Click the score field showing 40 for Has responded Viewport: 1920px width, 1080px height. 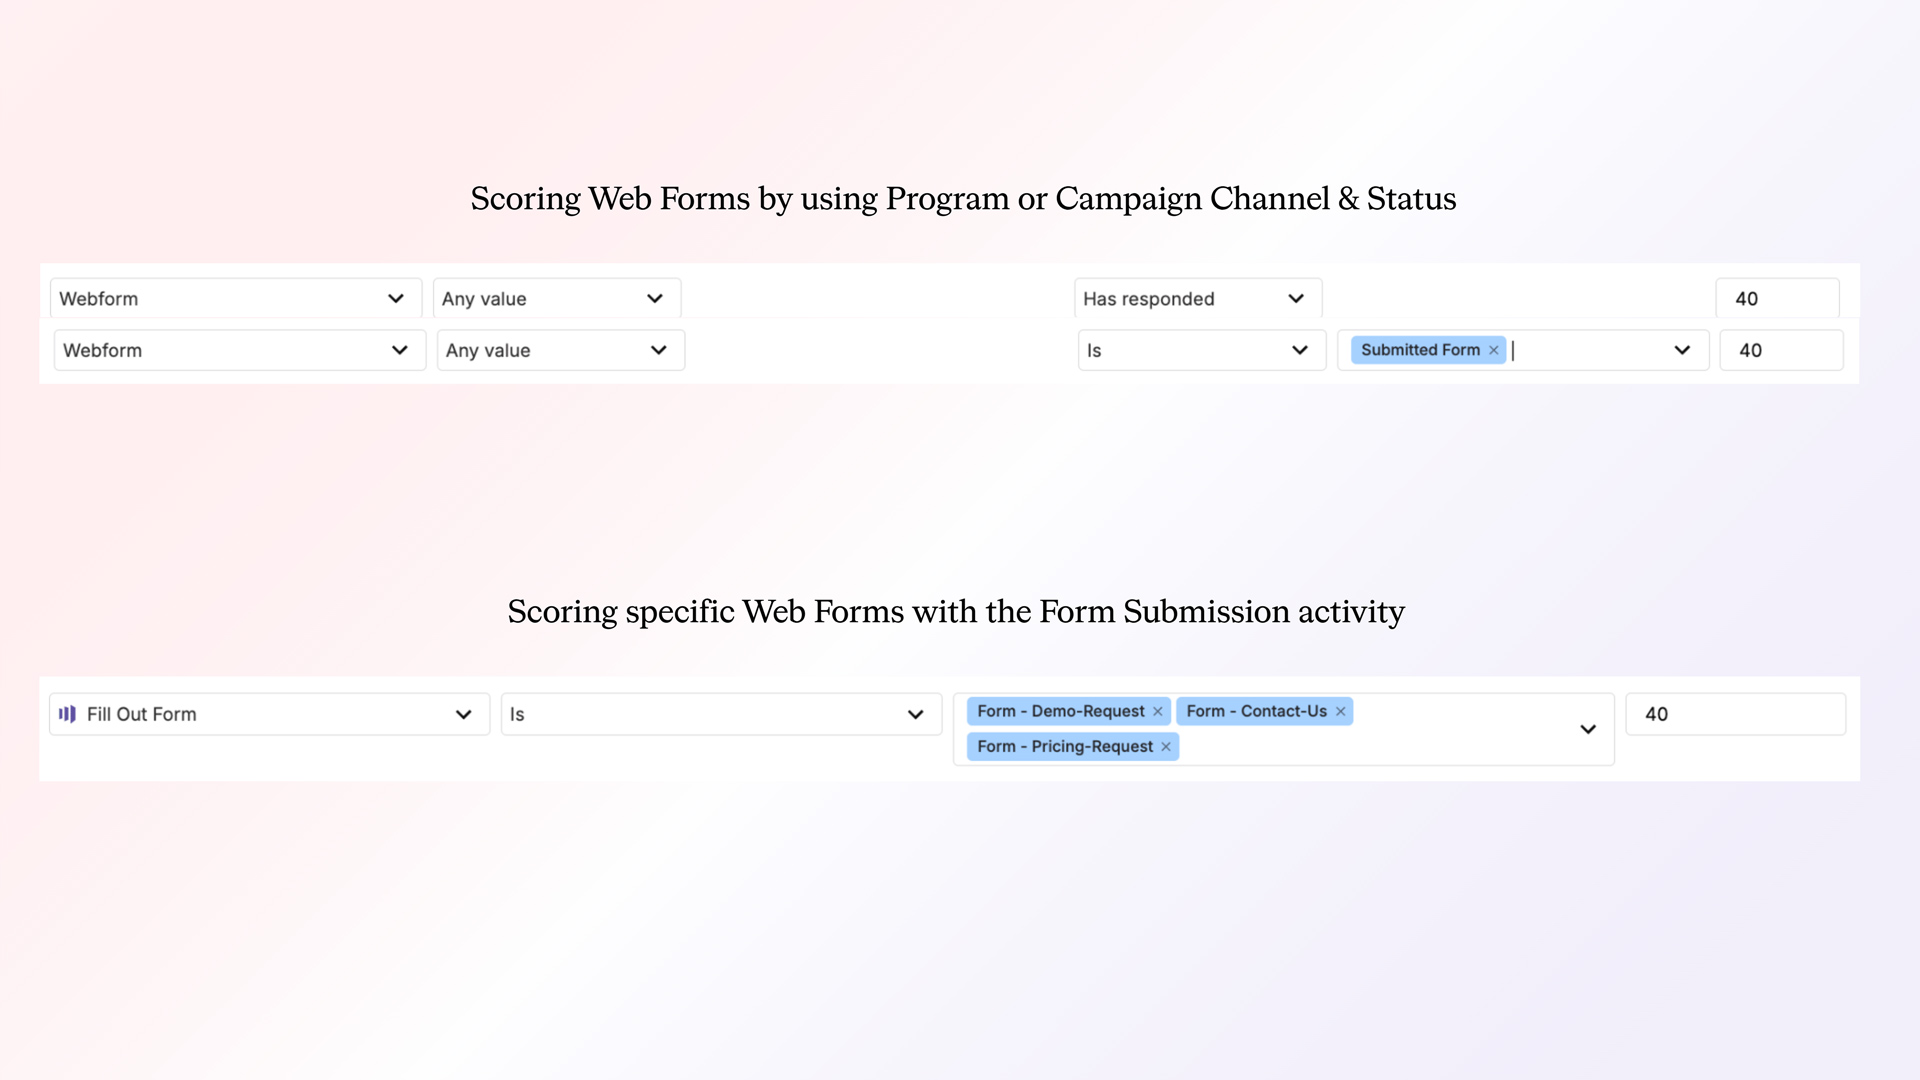[1777, 298]
